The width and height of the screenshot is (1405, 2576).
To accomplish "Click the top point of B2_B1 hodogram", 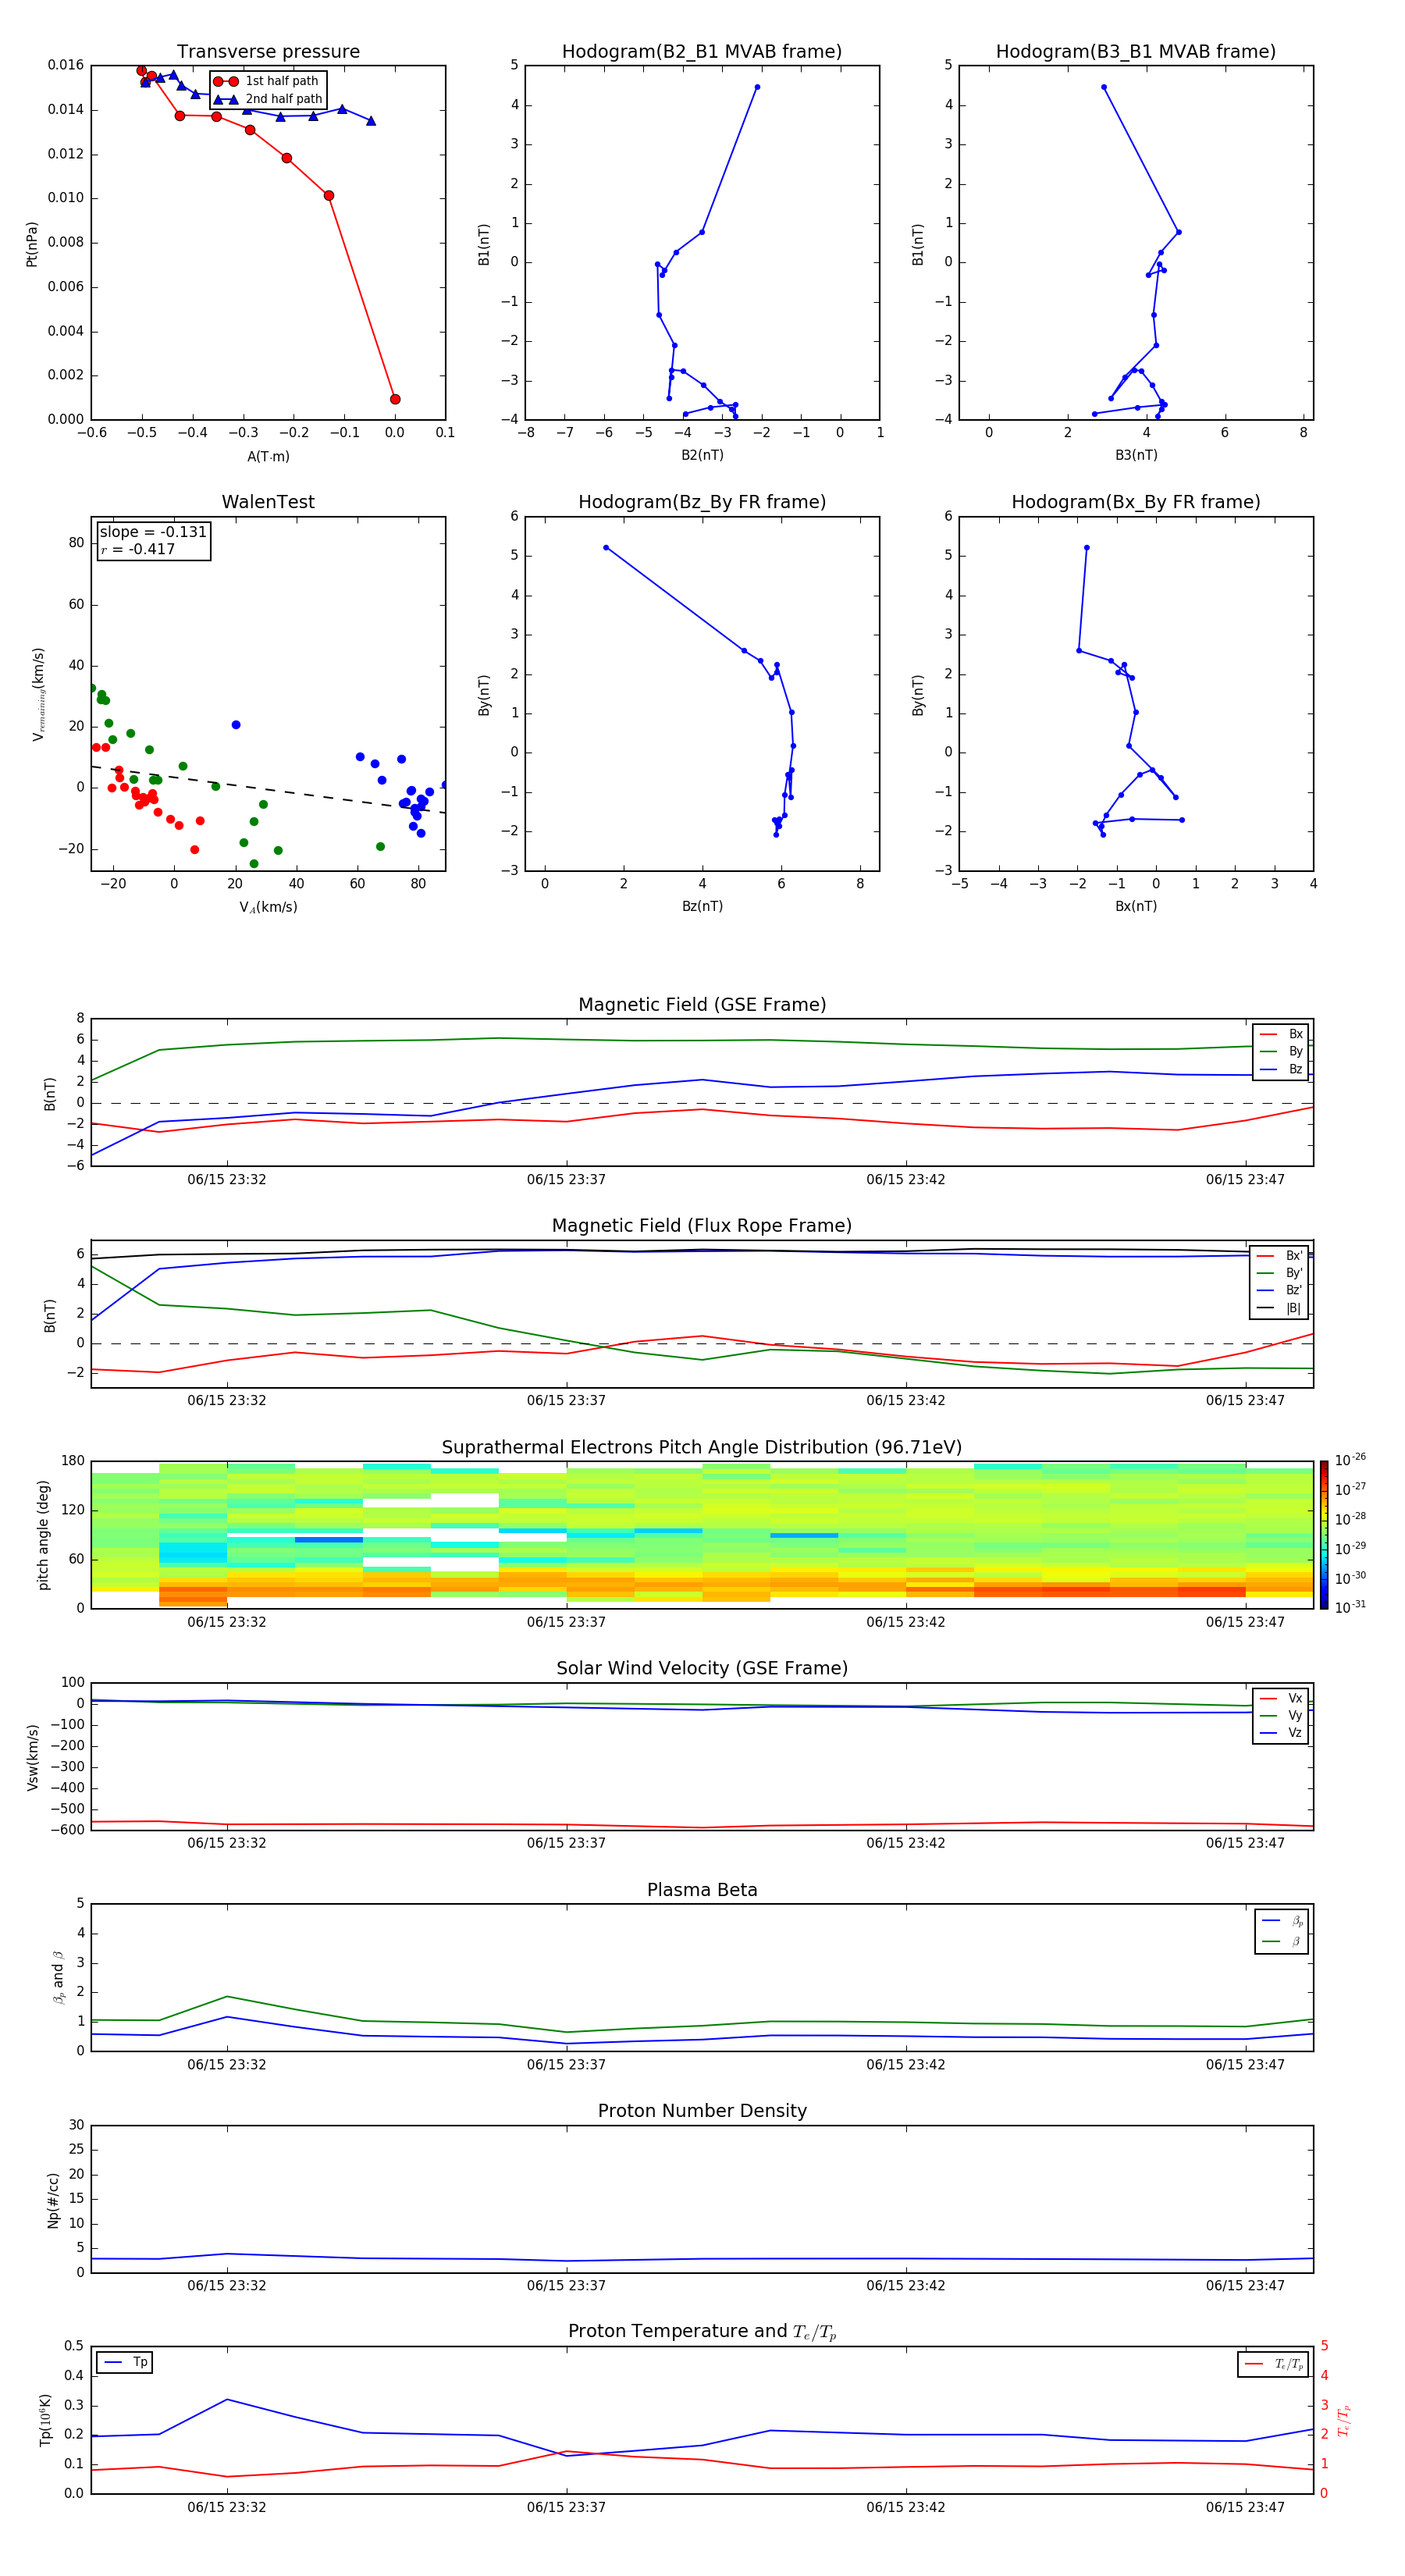I will [757, 87].
